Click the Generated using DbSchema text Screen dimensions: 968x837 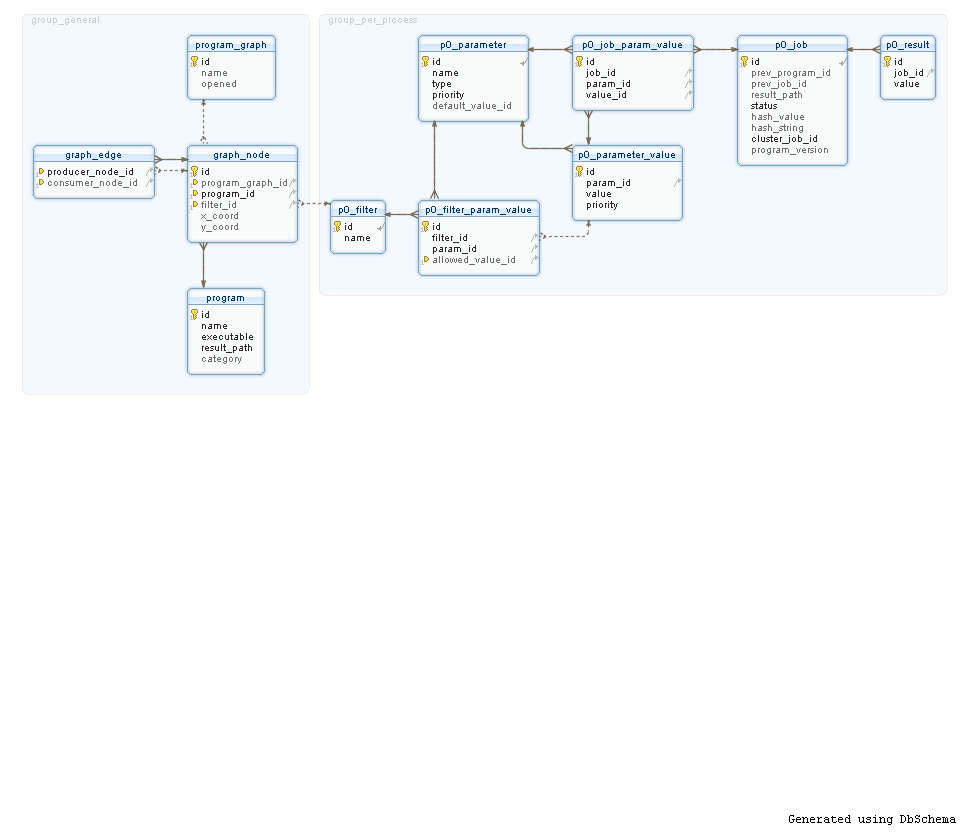(x=871, y=819)
